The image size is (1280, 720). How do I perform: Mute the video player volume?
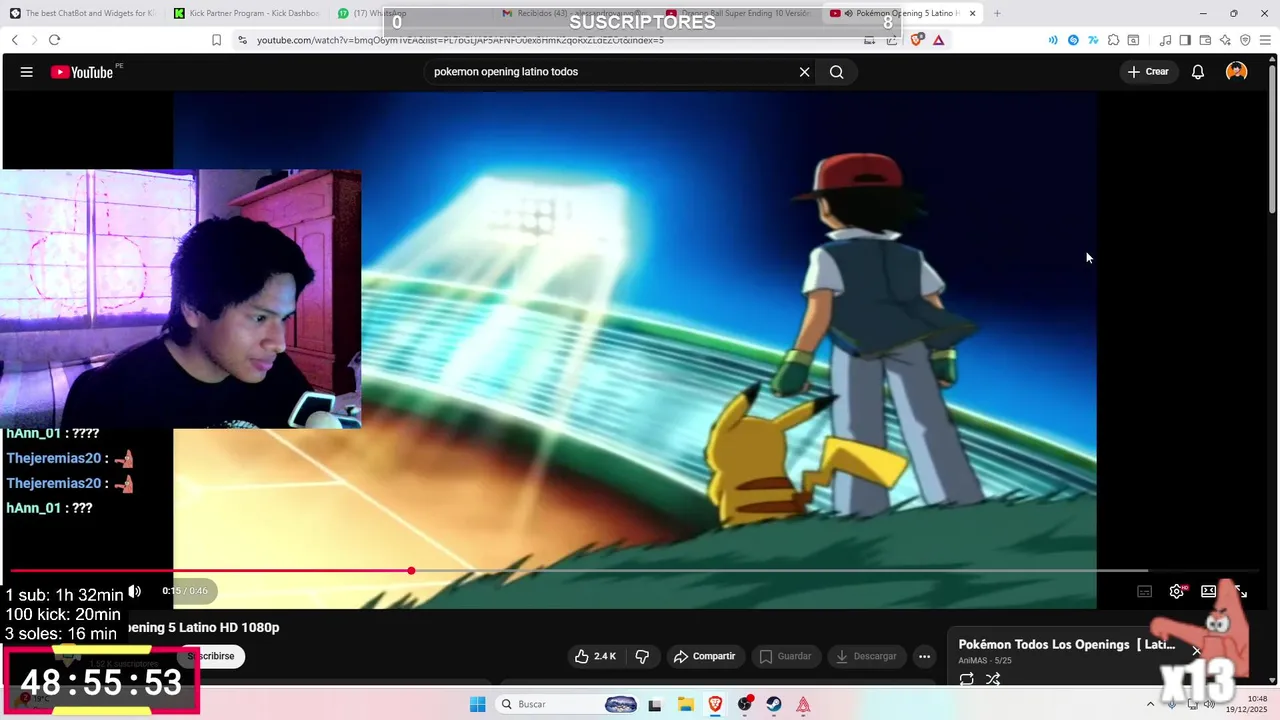tap(134, 591)
